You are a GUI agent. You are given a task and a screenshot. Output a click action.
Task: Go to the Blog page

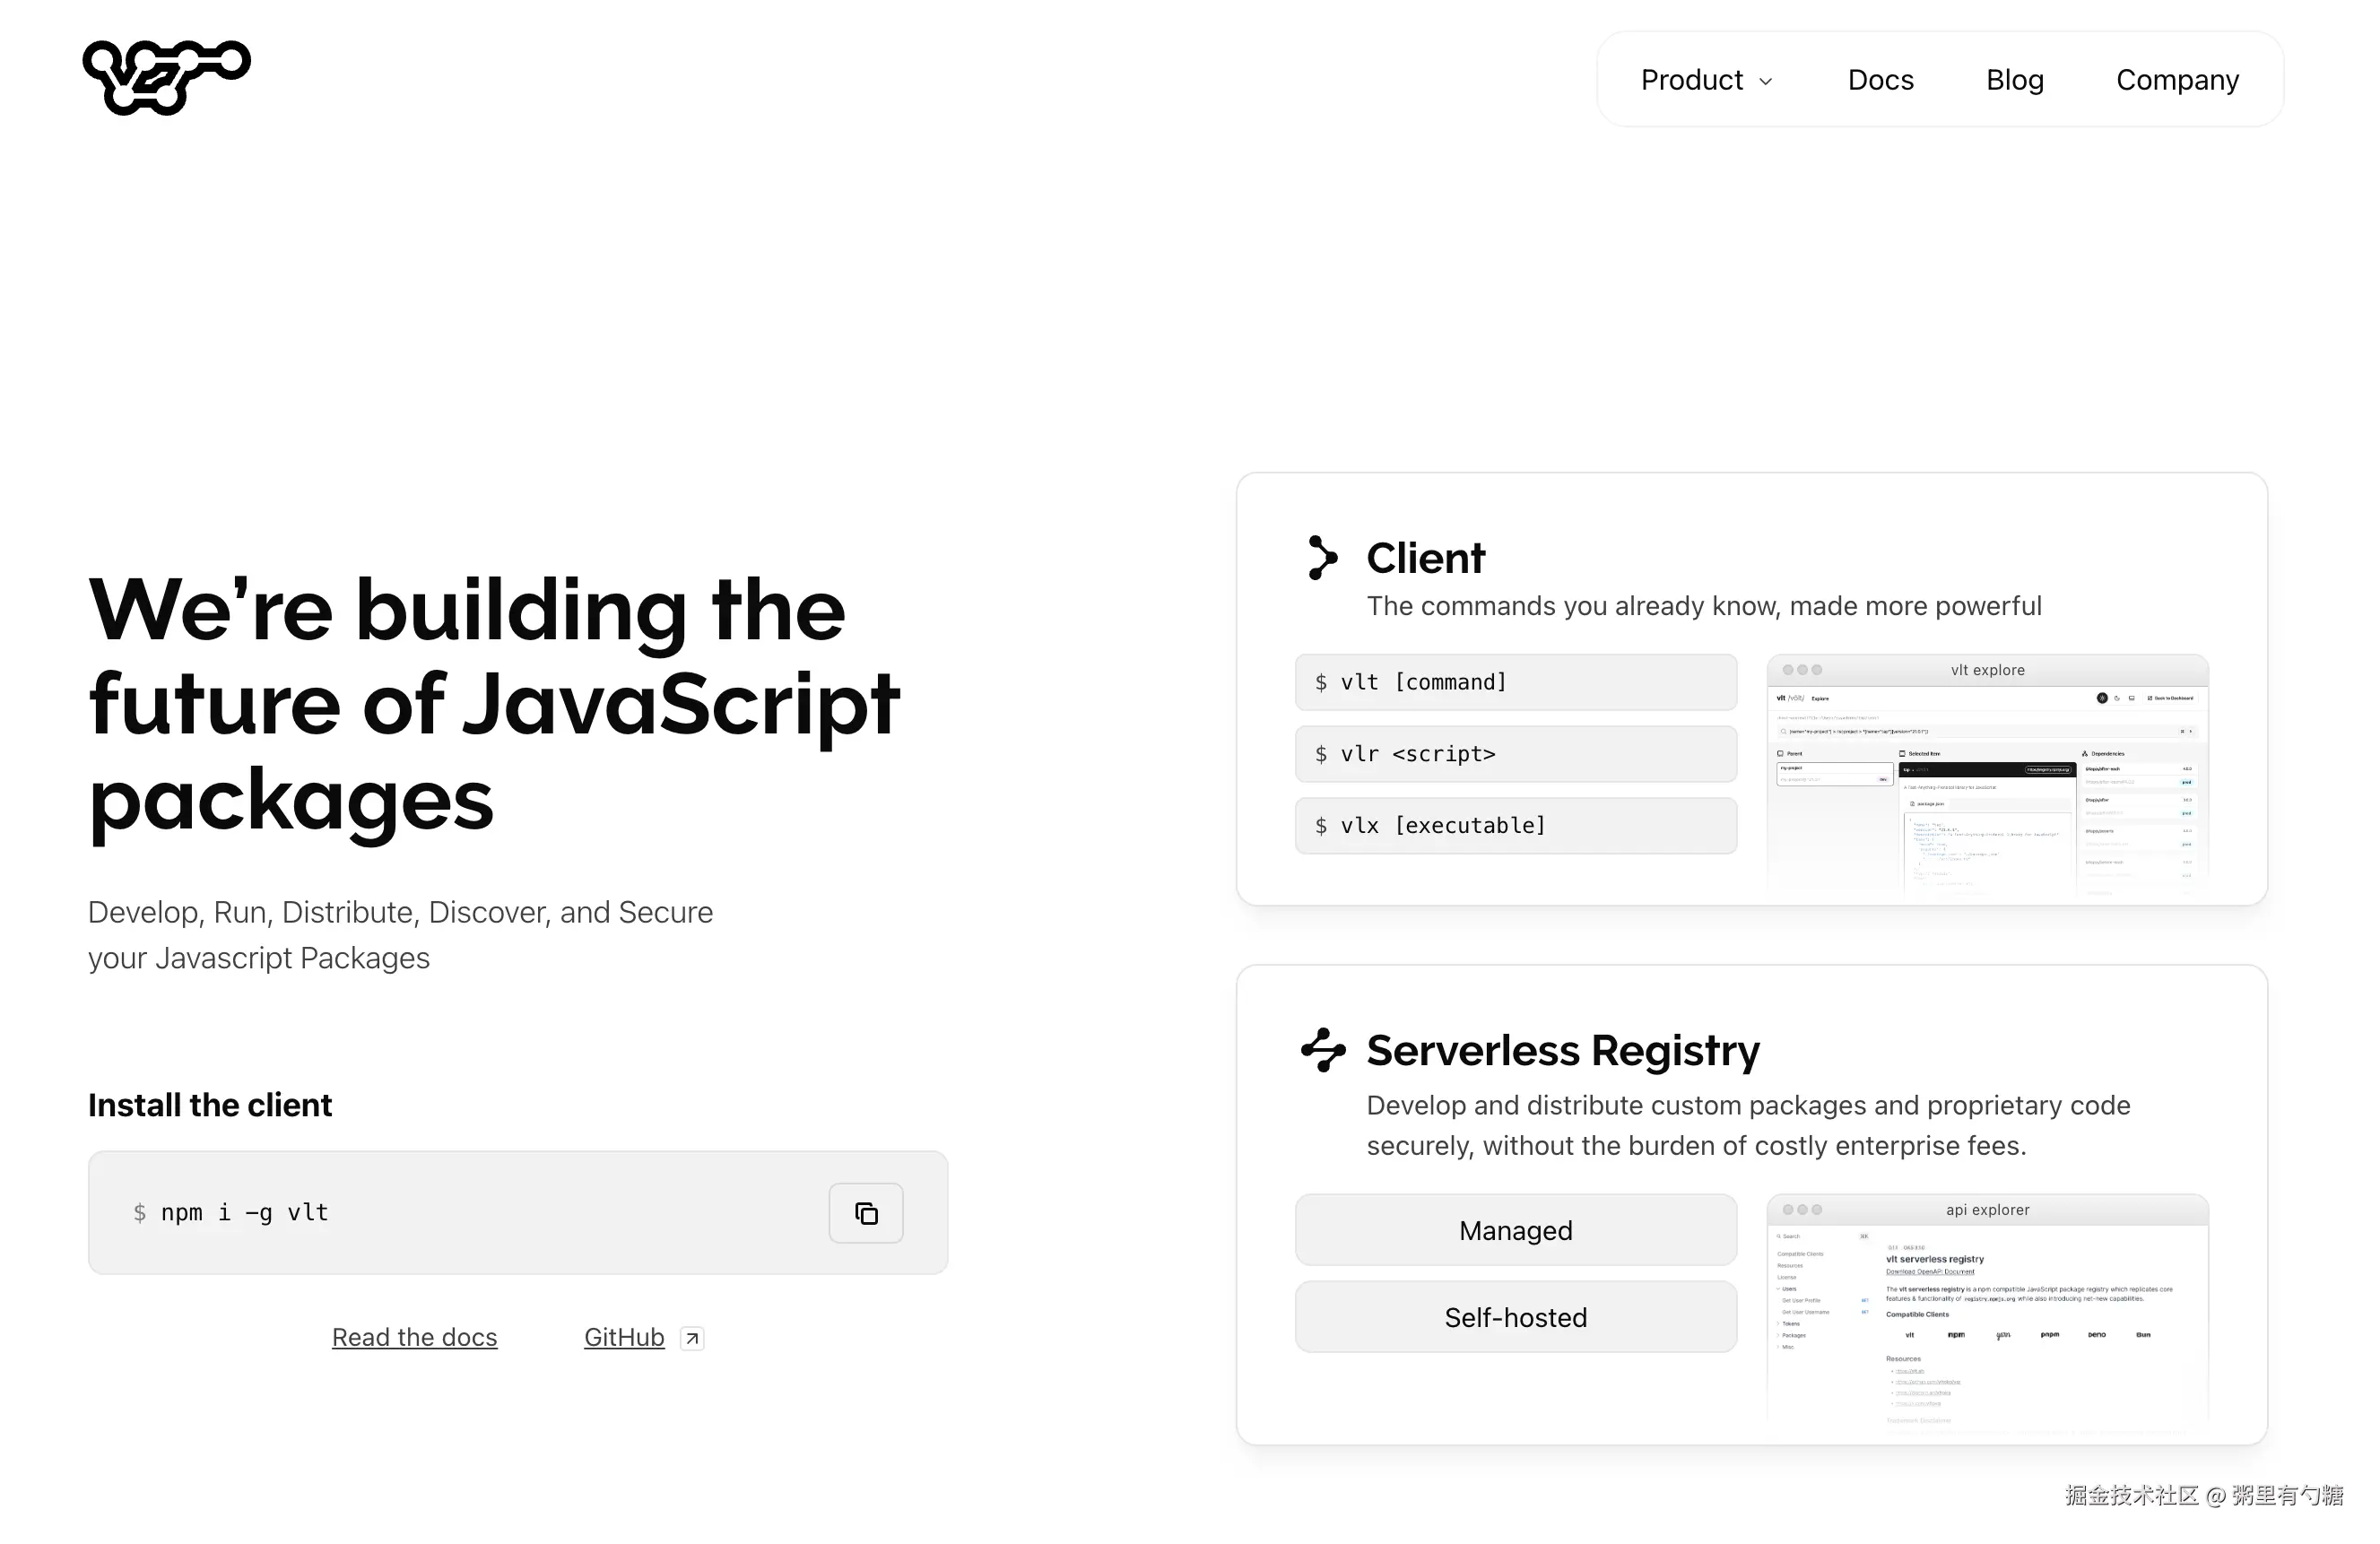[x=2014, y=80]
